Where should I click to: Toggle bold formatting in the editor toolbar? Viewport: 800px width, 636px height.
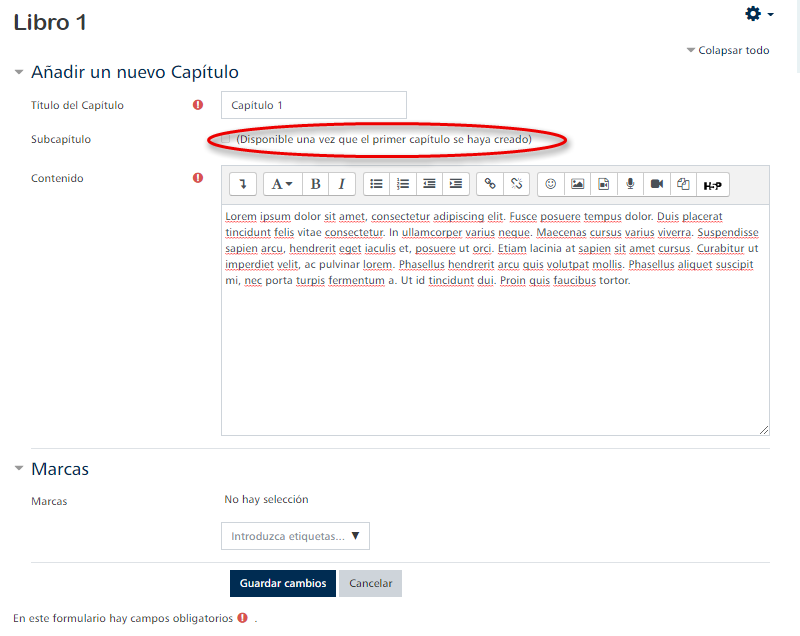(316, 184)
